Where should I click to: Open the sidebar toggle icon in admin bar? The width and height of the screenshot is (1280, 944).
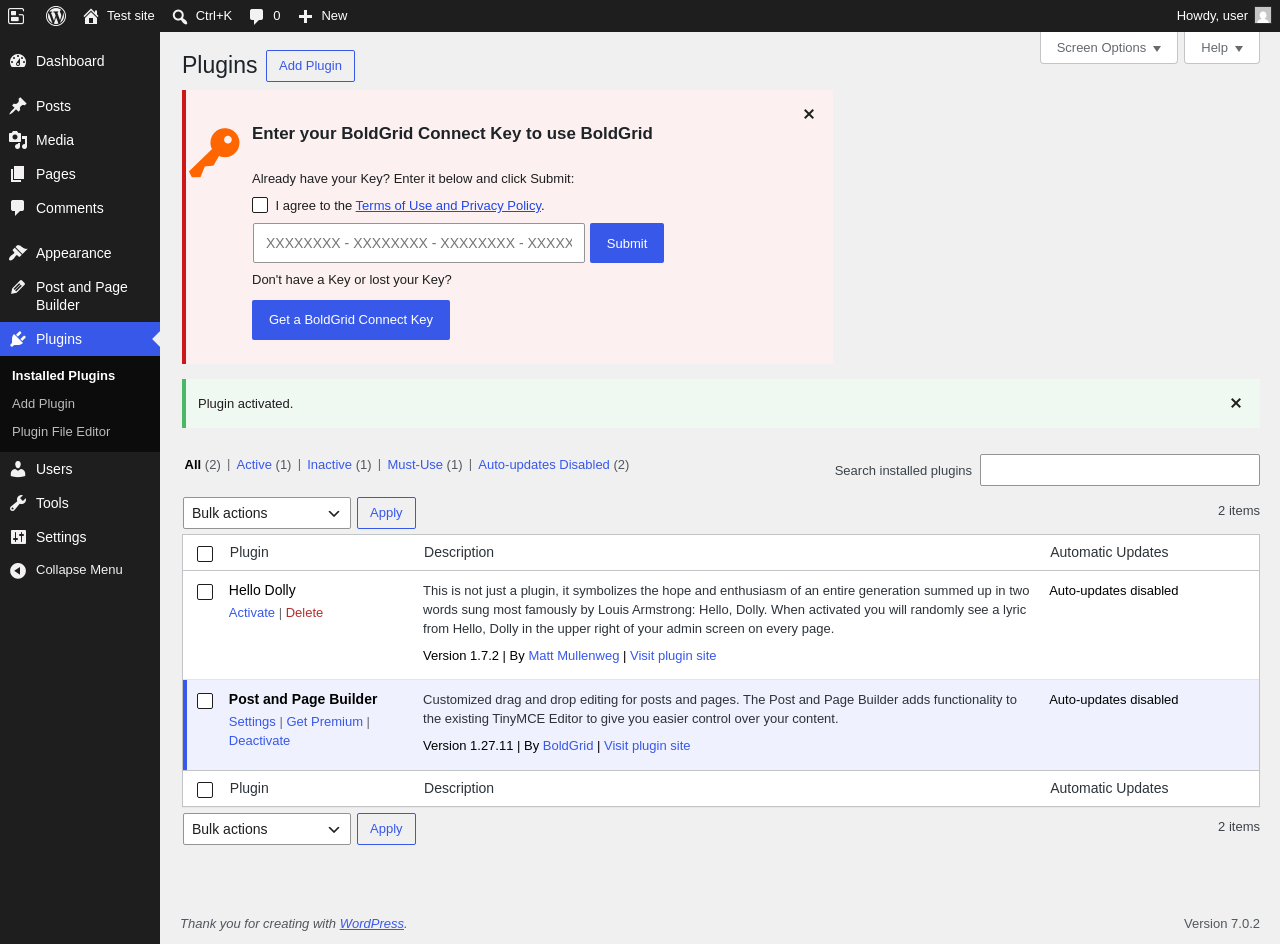click(x=16, y=16)
